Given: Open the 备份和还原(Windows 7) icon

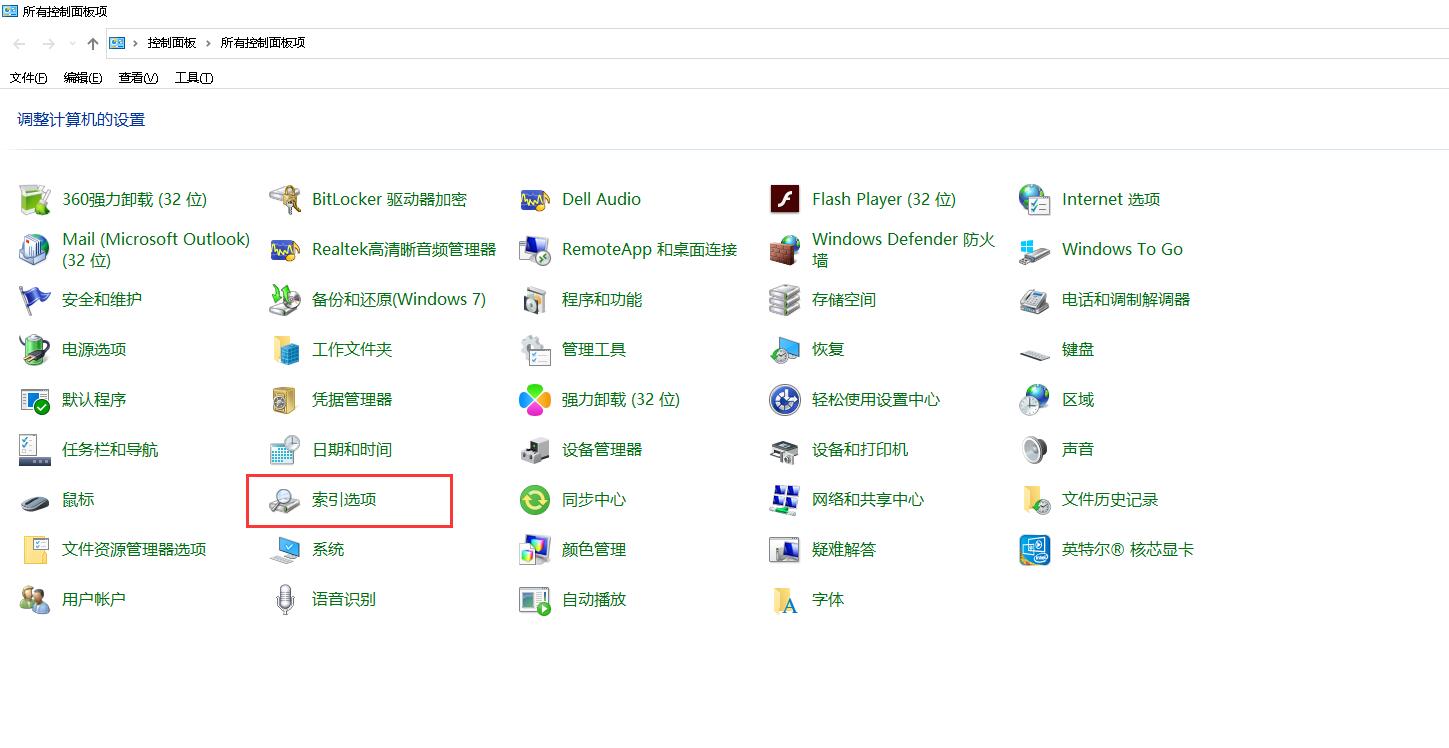Looking at the screenshot, I should pos(285,299).
